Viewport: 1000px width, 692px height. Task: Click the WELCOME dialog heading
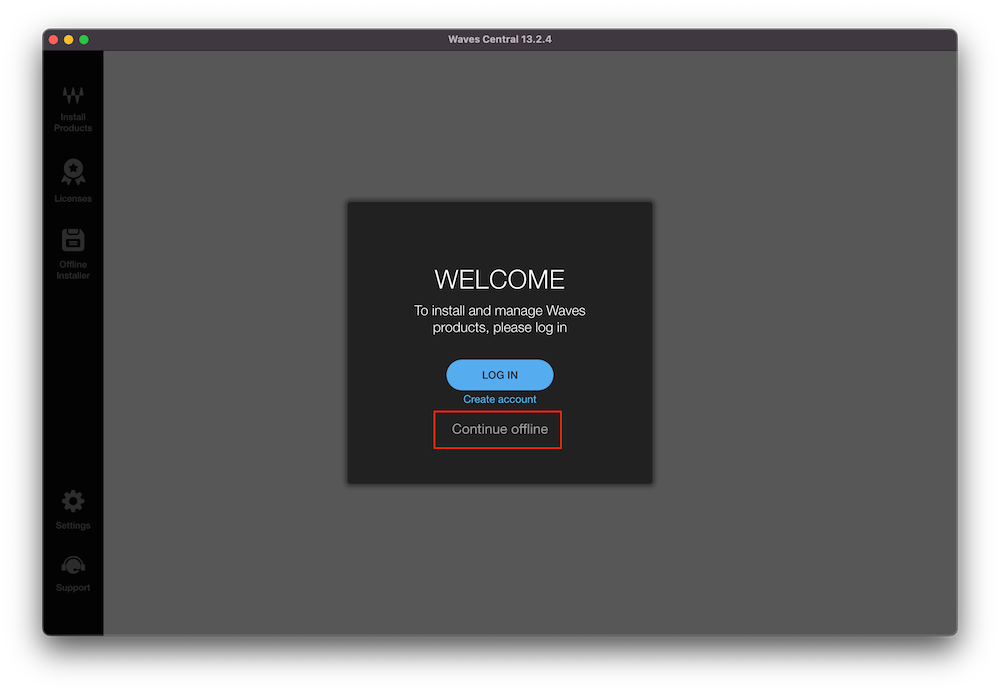point(499,280)
